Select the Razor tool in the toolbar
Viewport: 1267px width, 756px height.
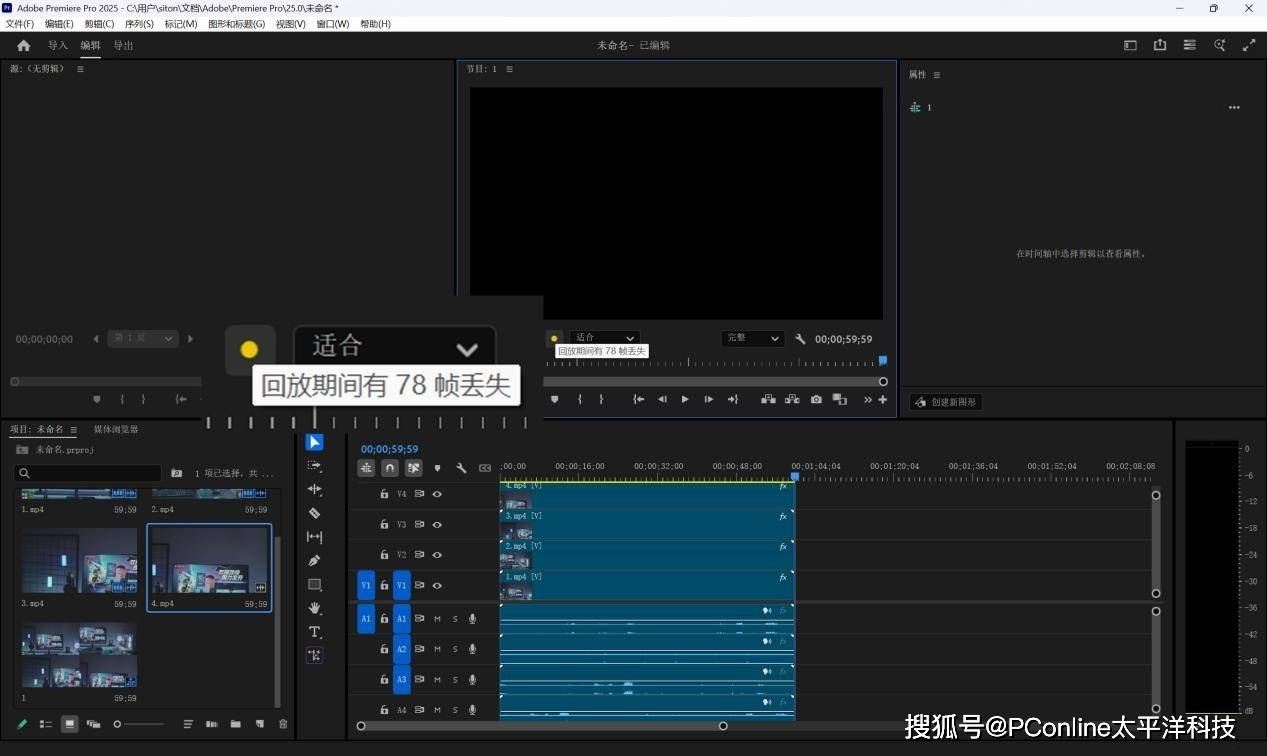(x=314, y=513)
